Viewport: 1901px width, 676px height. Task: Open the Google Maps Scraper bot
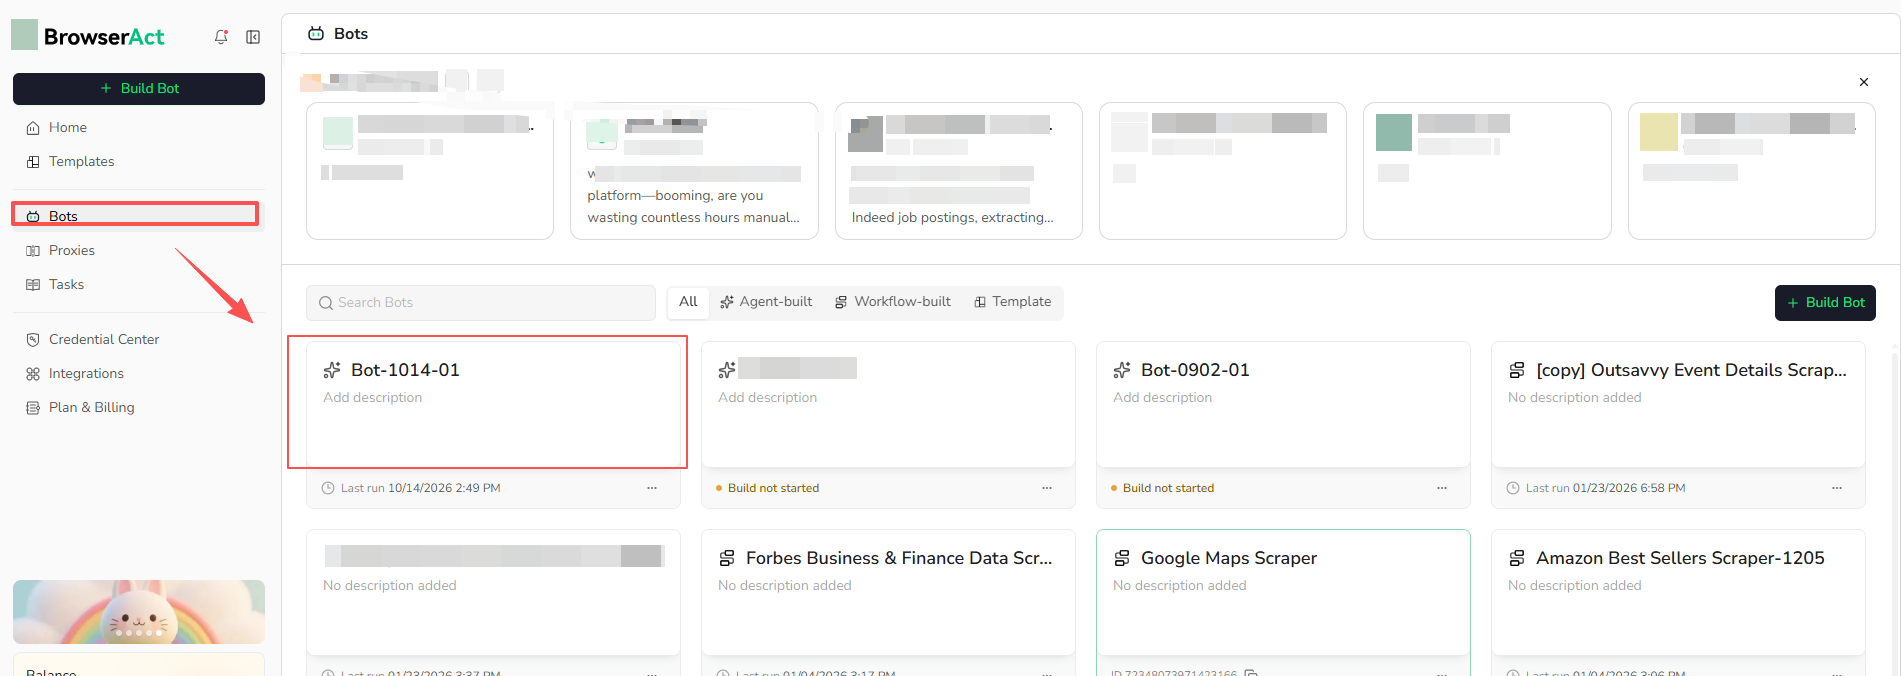(x=1229, y=558)
